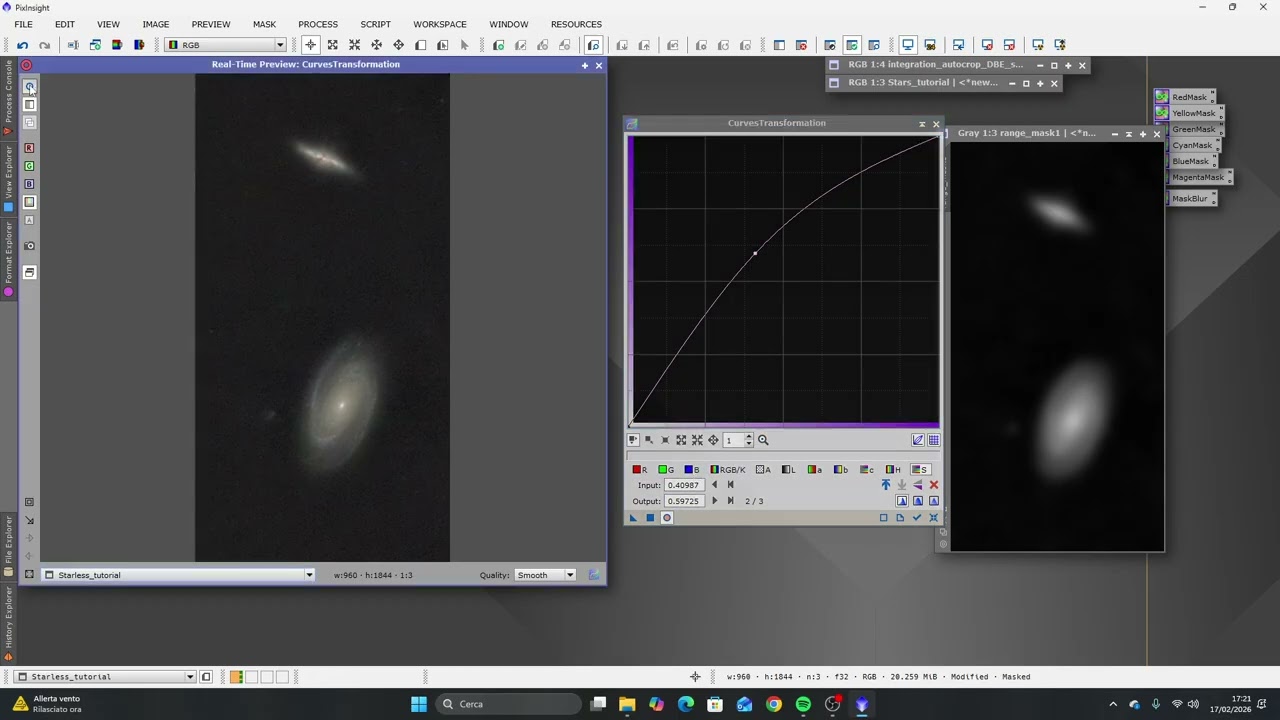This screenshot has width=1280, height=720.
Task: Click Reset icon at CurvesTransformation bottom right
Action: pyautogui.click(x=933, y=517)
